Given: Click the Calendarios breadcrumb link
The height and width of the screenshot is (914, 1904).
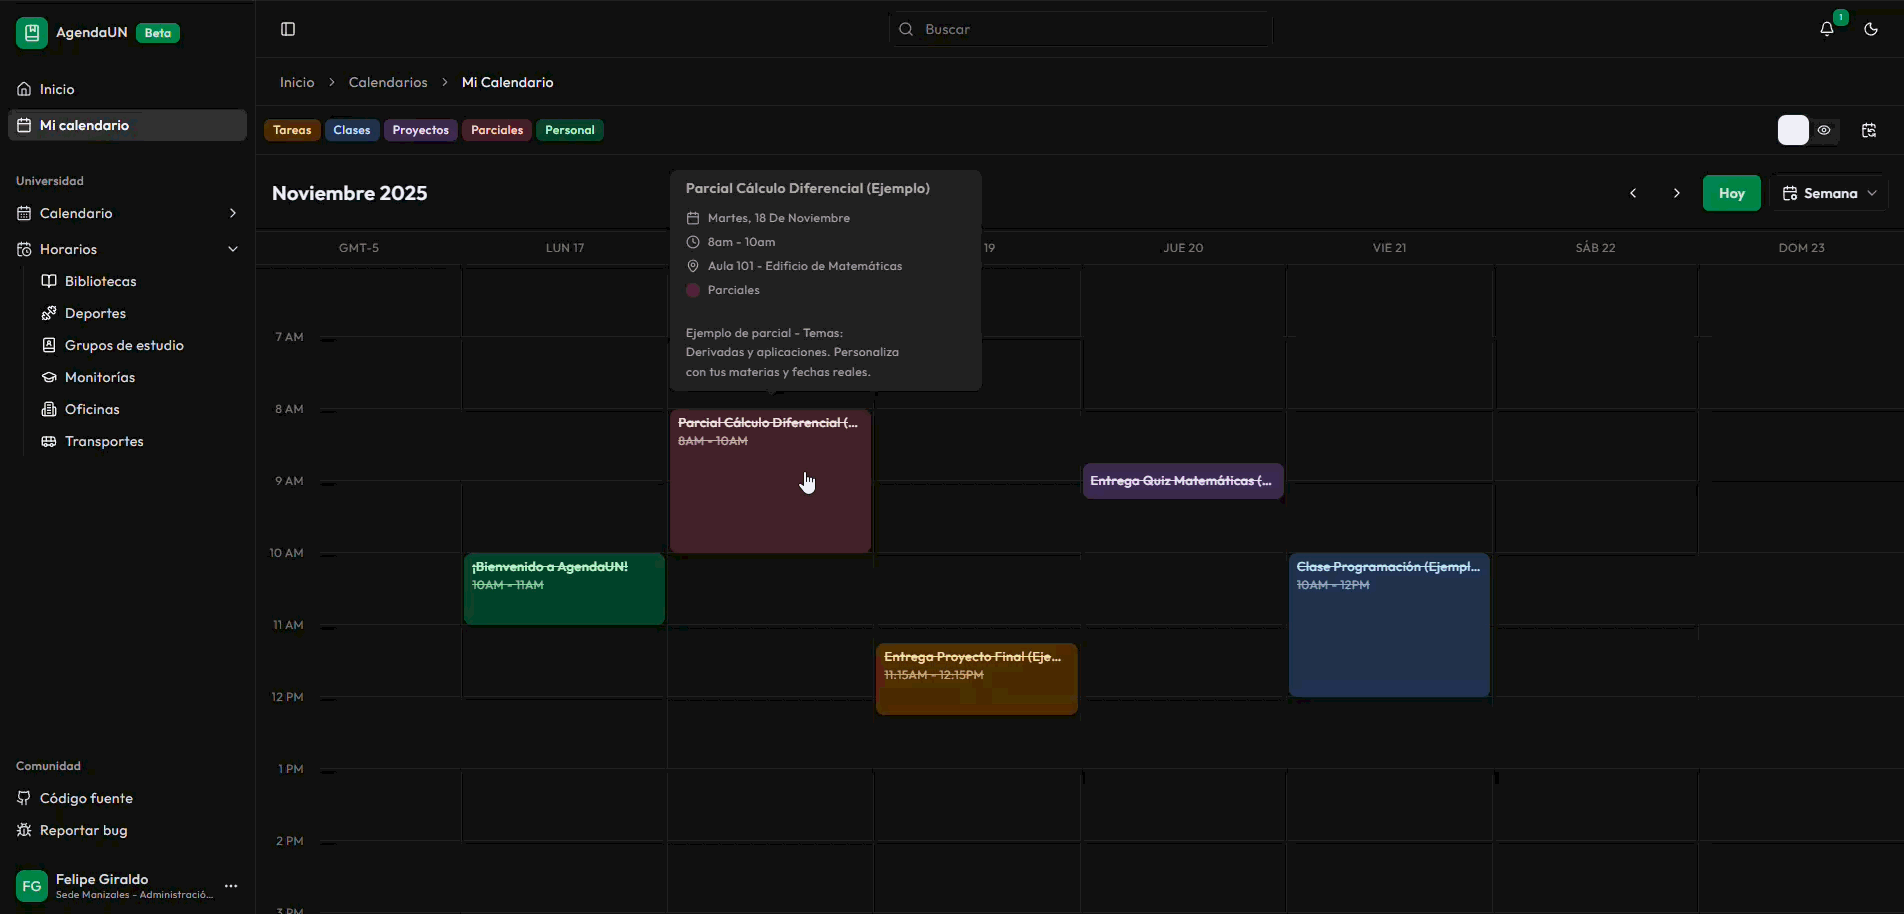Looking at the screenshot, I should click(388, 82).
